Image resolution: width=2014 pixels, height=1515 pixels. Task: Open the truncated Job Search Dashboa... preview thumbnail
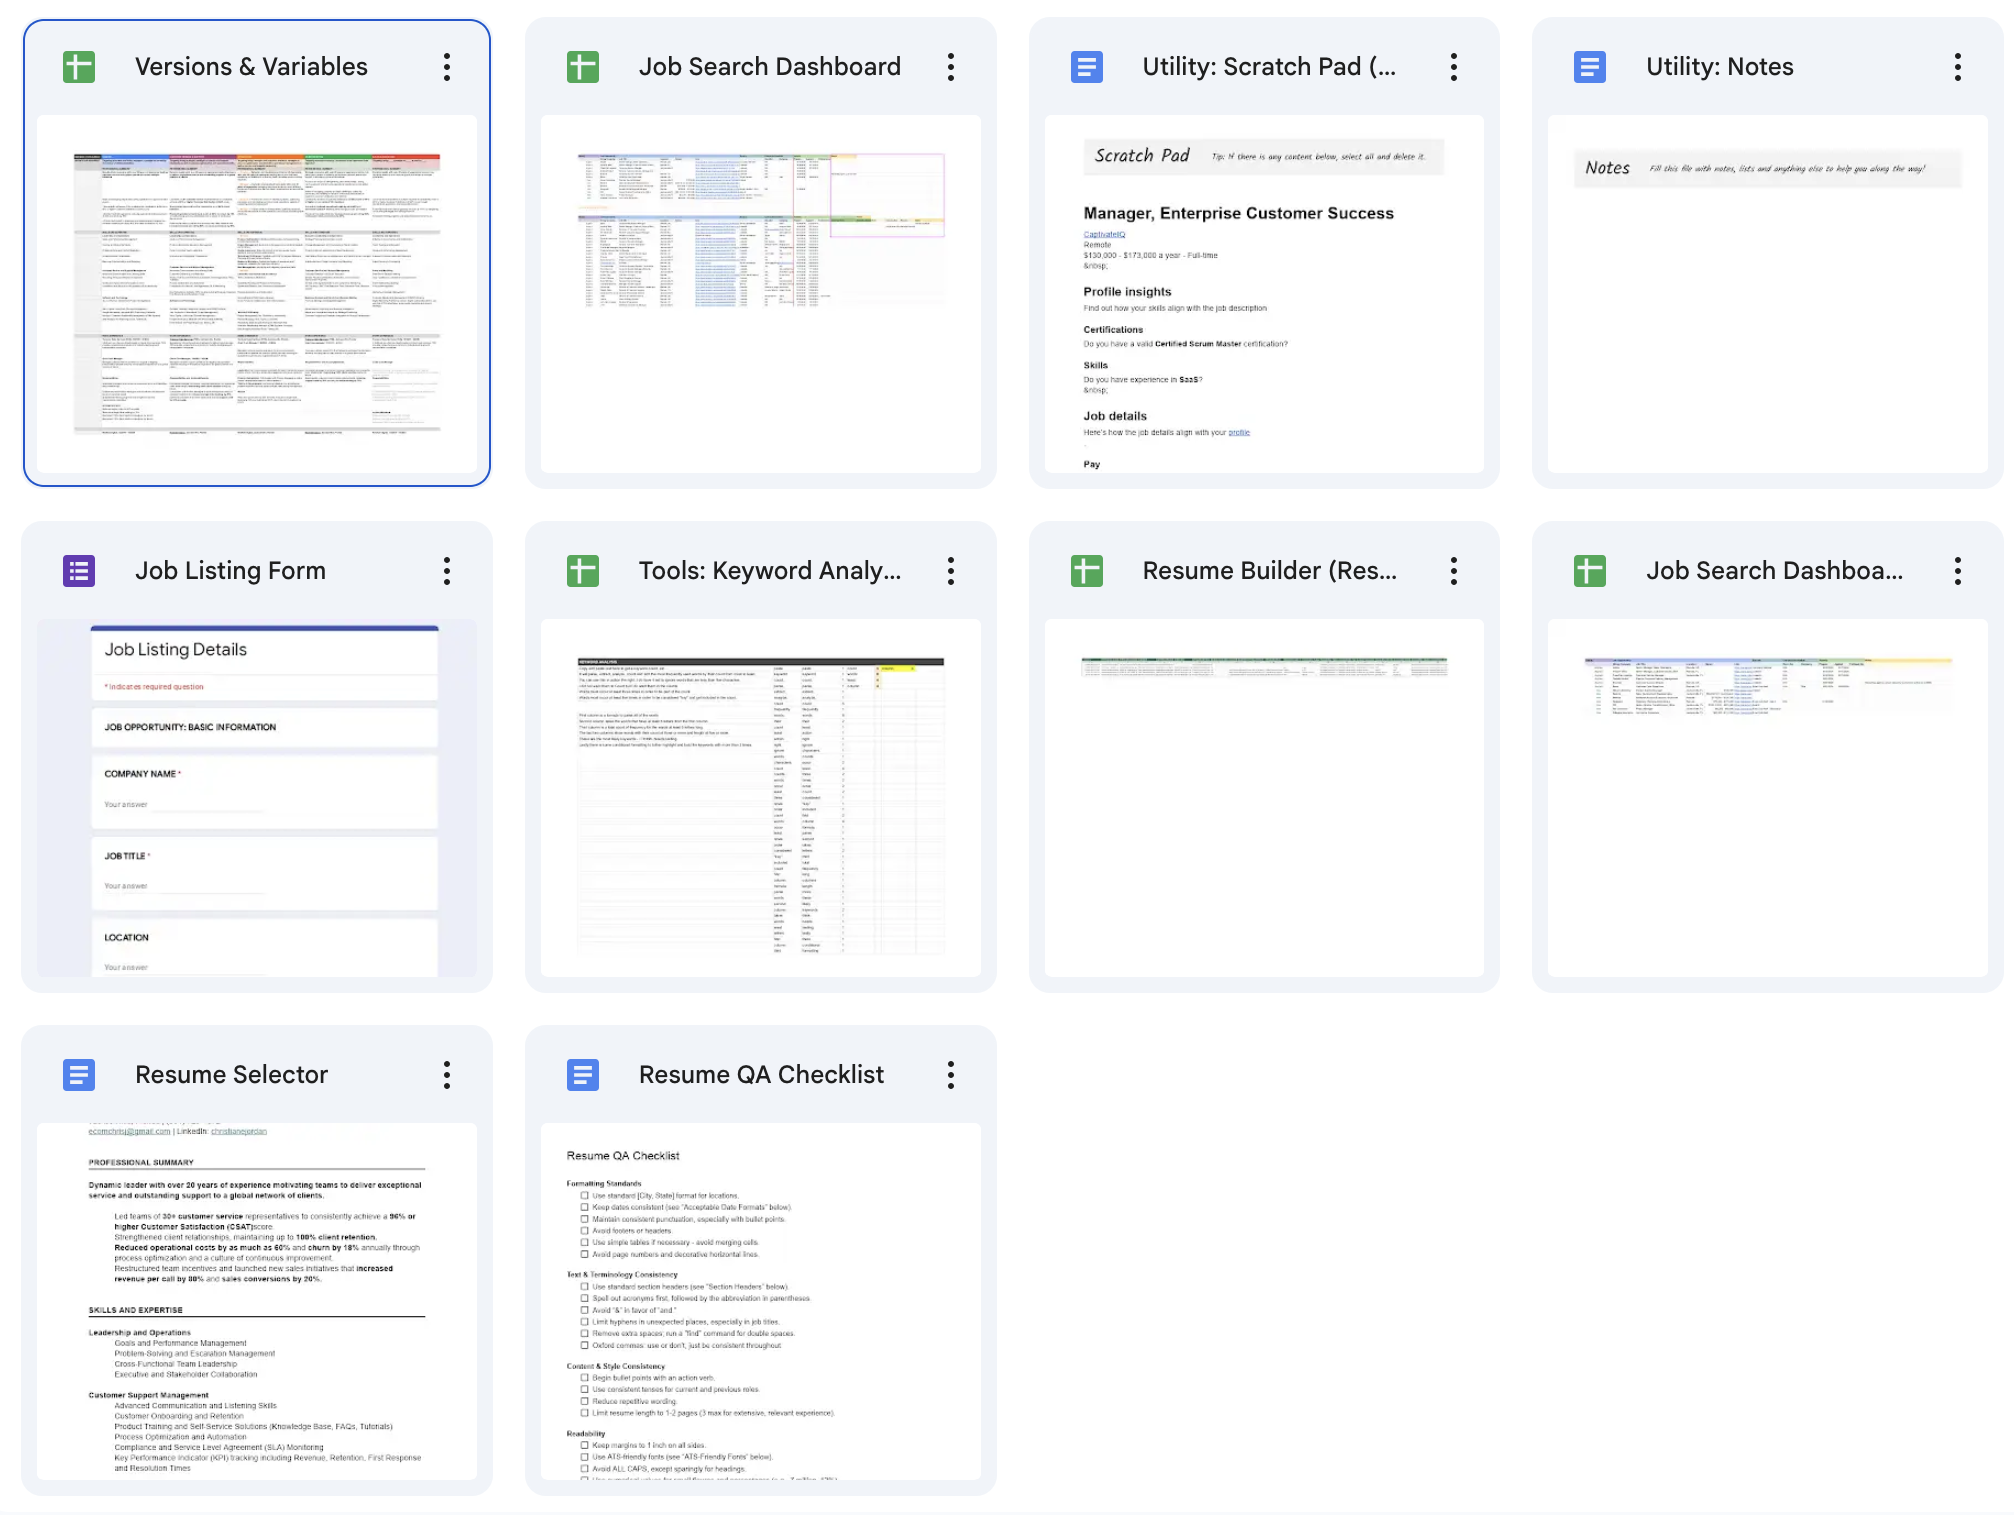(1768, 798)
